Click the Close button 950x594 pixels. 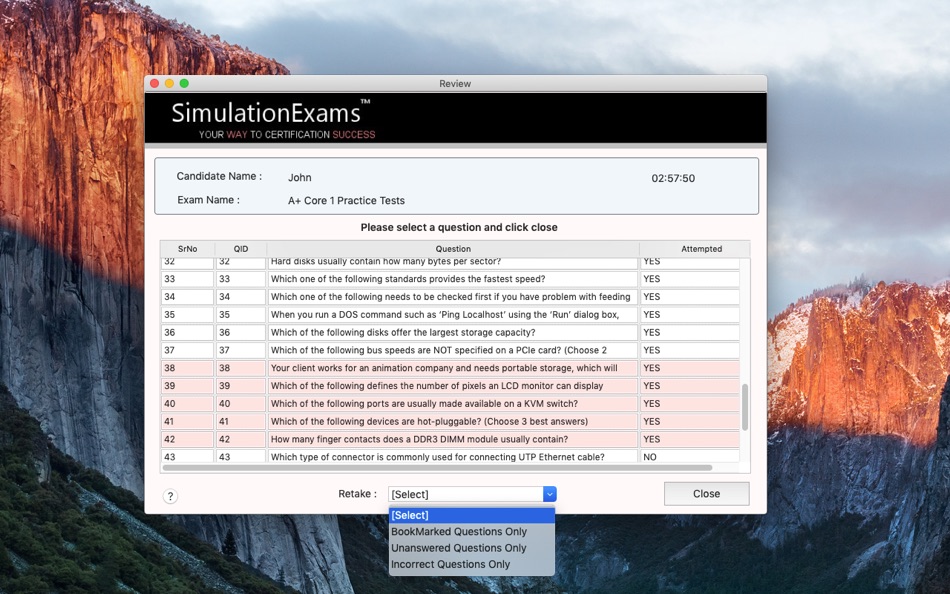706,493
